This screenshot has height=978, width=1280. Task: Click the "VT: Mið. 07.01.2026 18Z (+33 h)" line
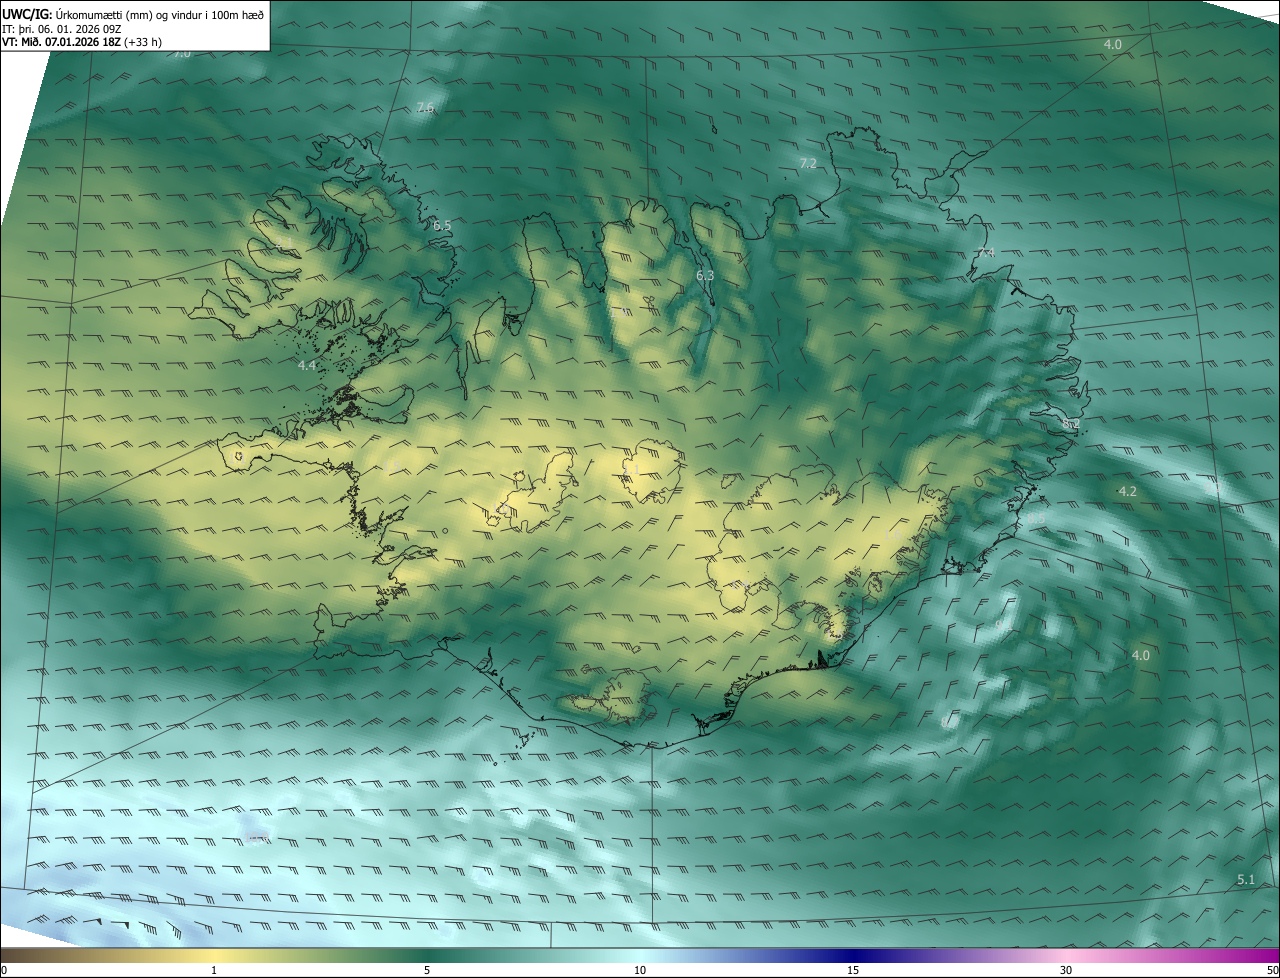(x=82, y=42)
